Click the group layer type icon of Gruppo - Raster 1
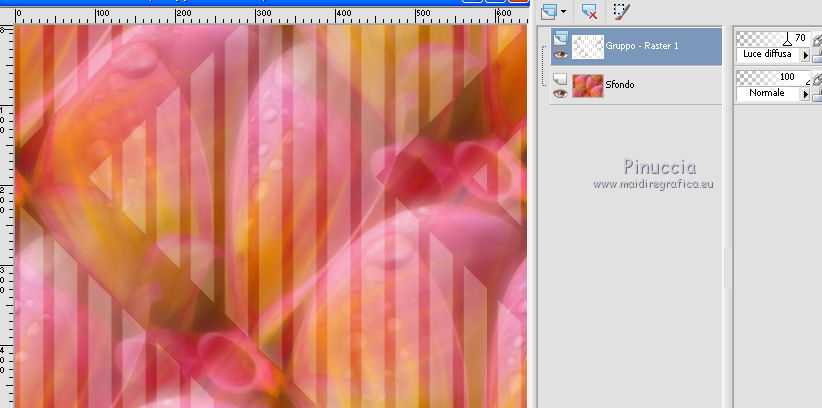 tap(560, 38)
